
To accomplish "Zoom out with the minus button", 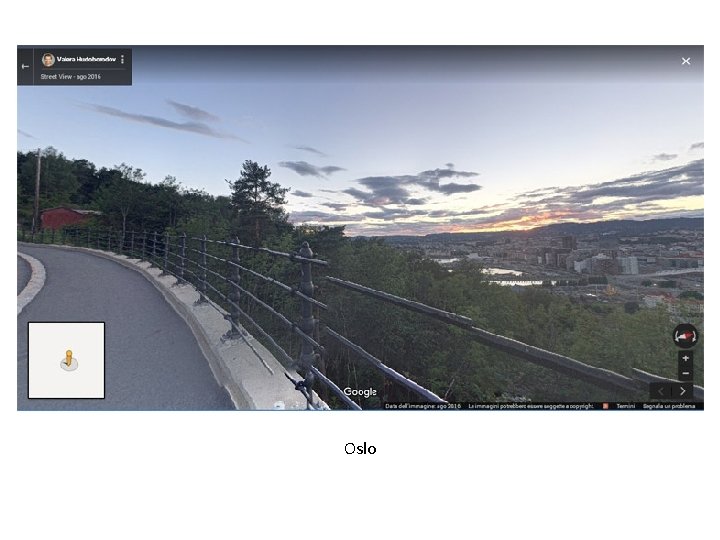I will pyautogui.click(x=686, y=373).
